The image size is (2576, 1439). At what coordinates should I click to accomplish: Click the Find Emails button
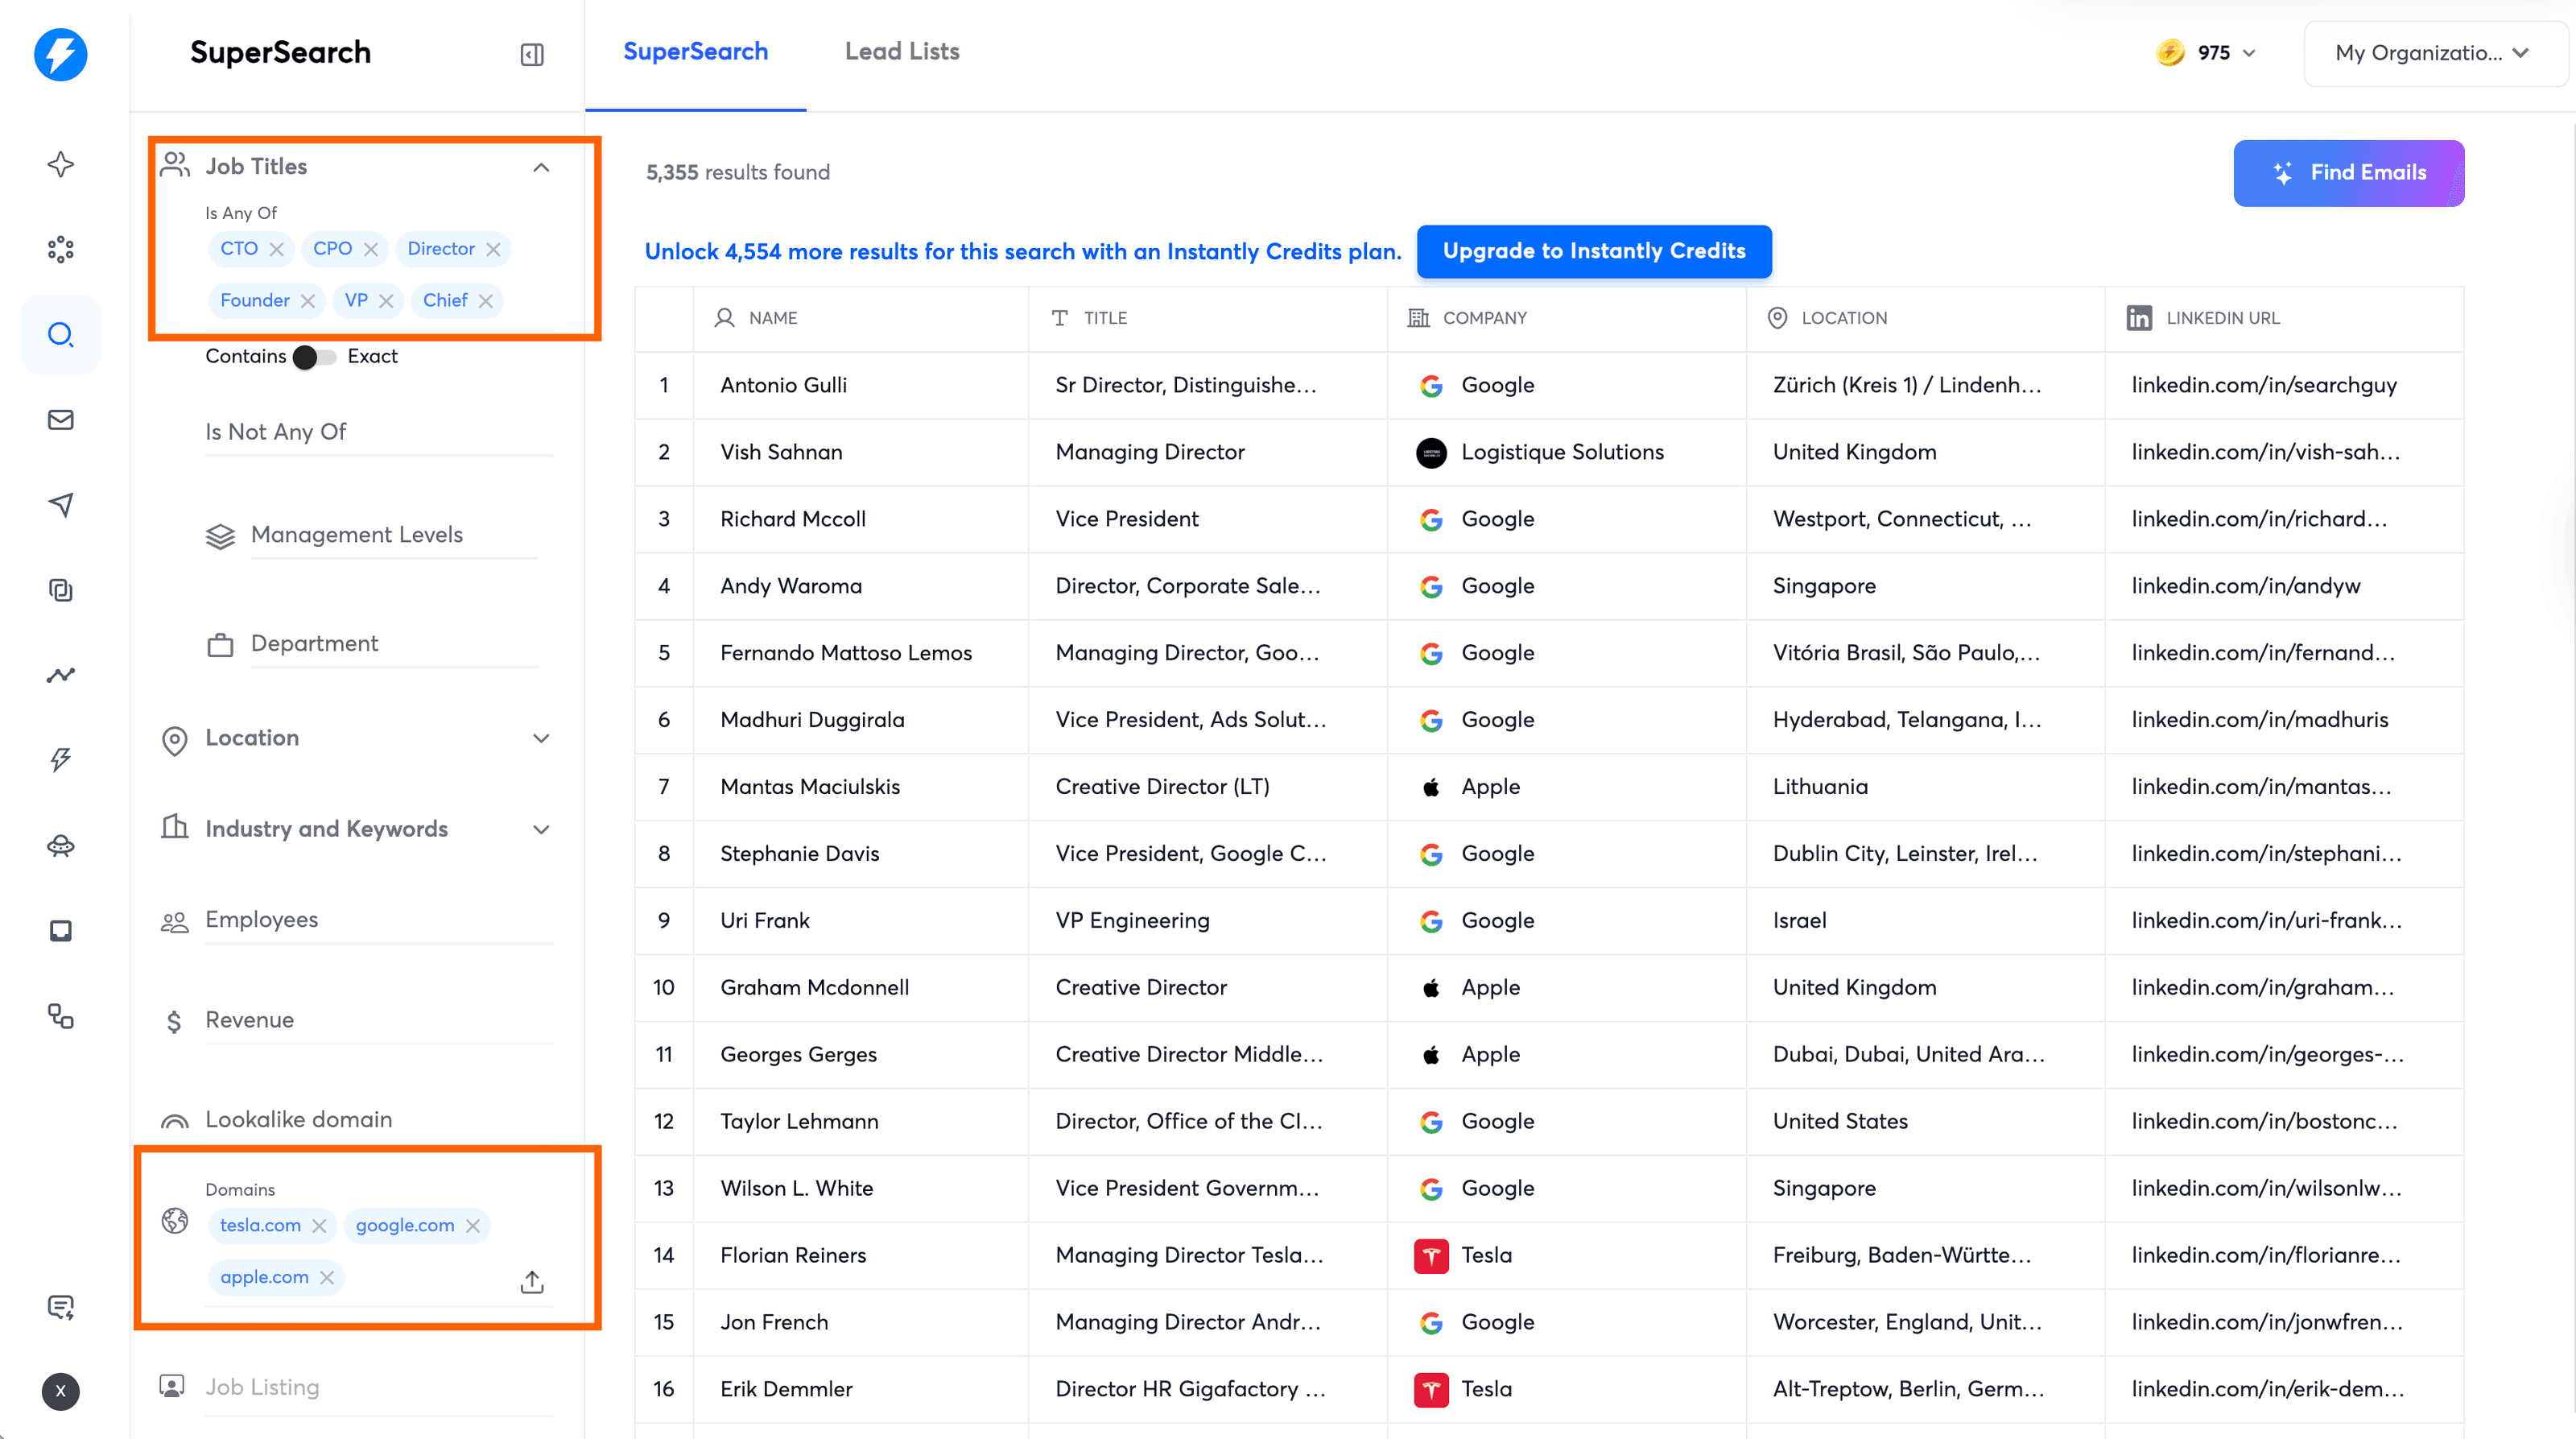(x=2349, y=173)
